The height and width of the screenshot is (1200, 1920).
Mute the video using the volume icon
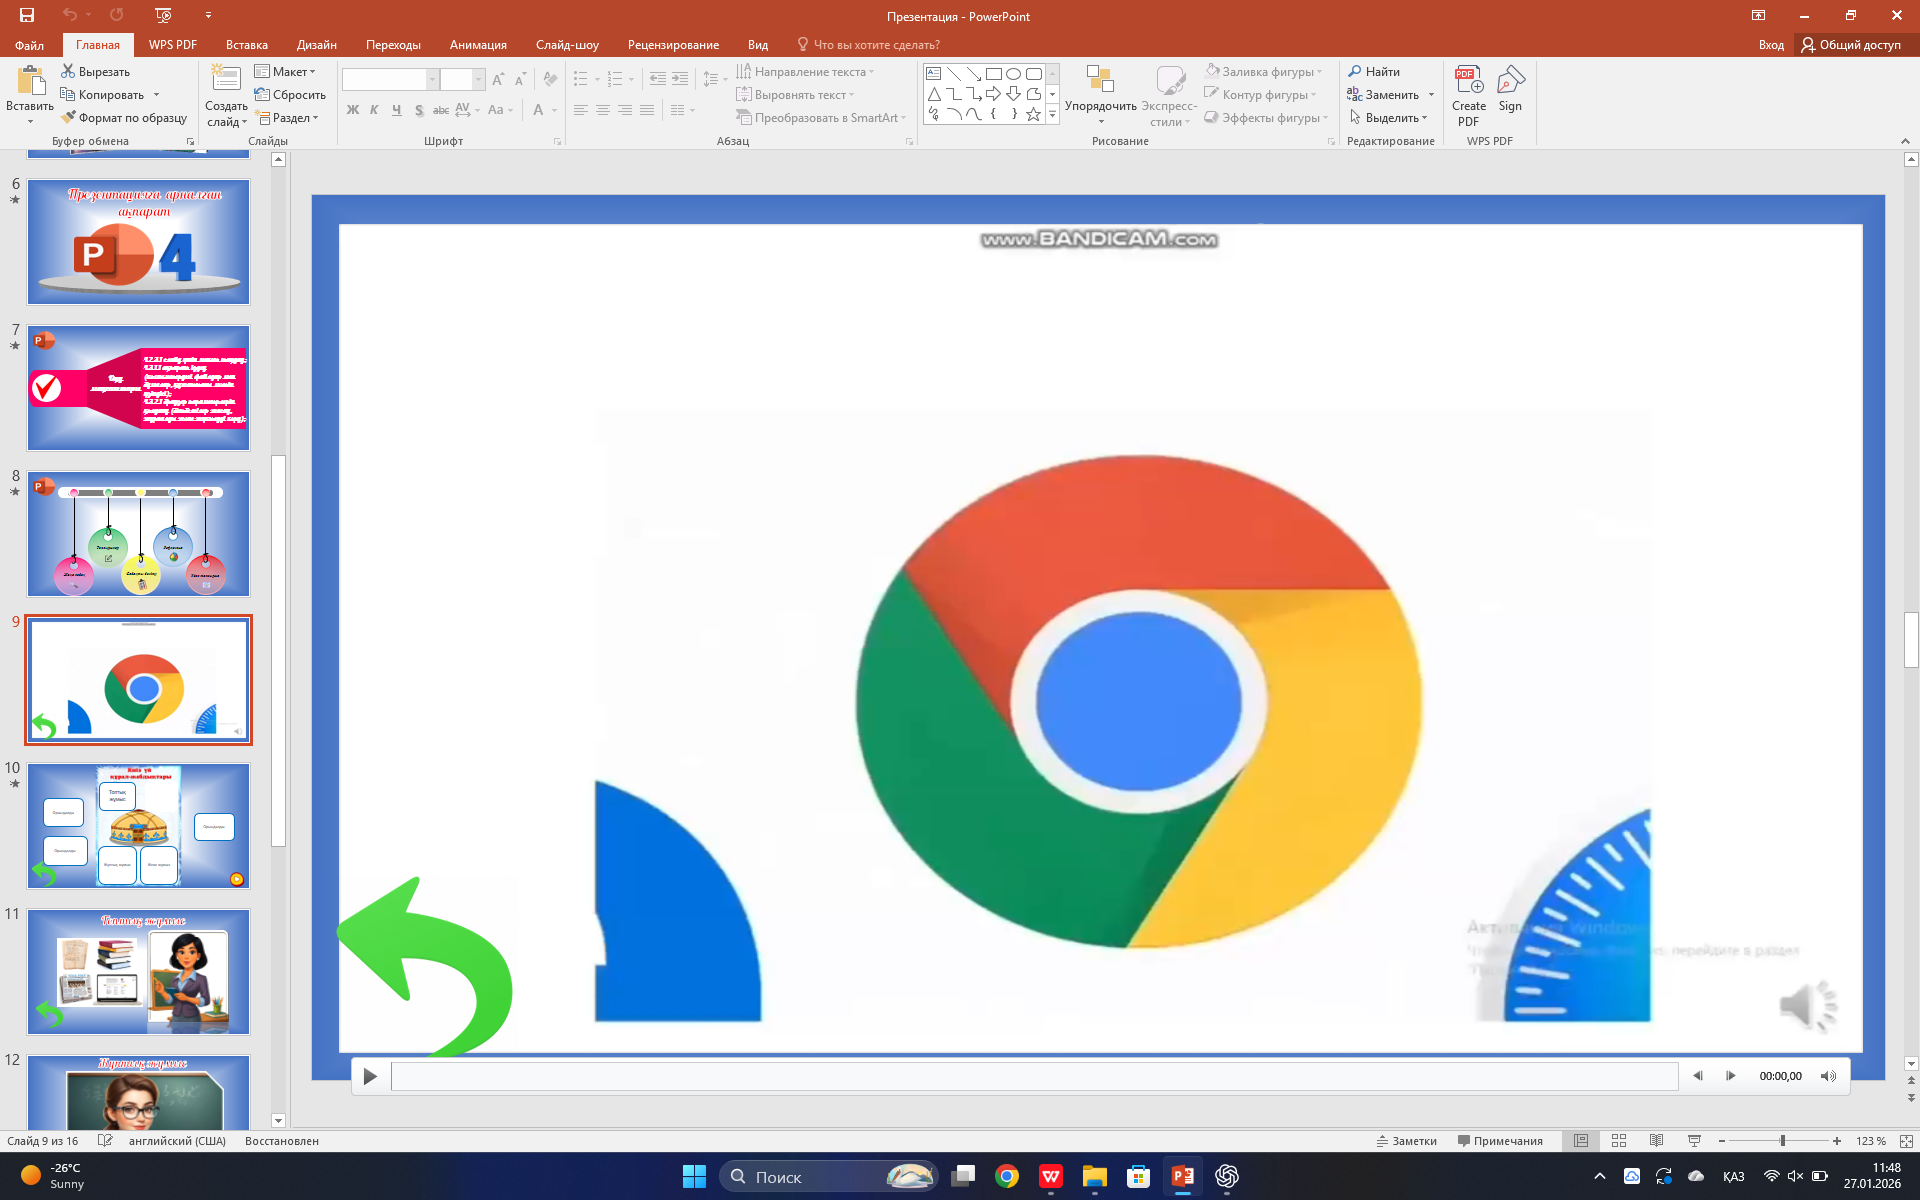(x=1828, y=1076)
